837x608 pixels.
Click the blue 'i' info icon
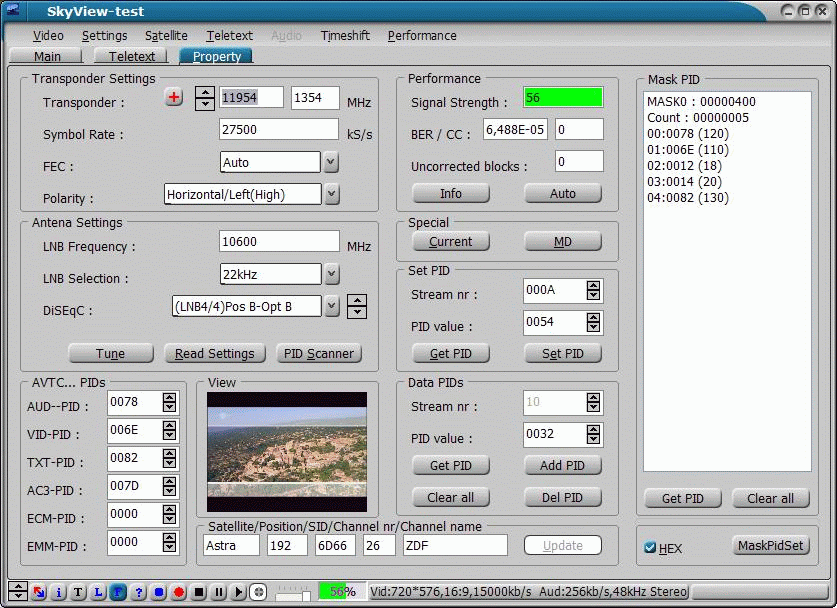pyautogui.click(x=58, y=592)
